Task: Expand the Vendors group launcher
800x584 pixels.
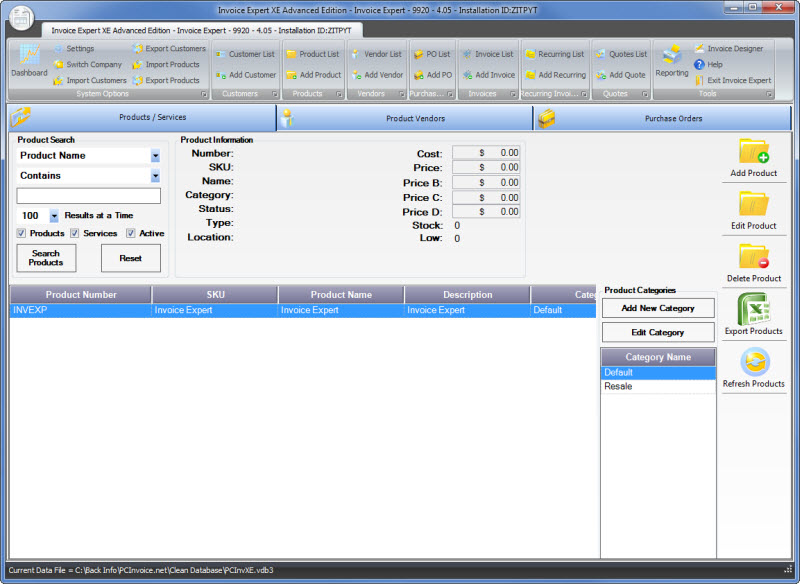Action: pos(402,94)
